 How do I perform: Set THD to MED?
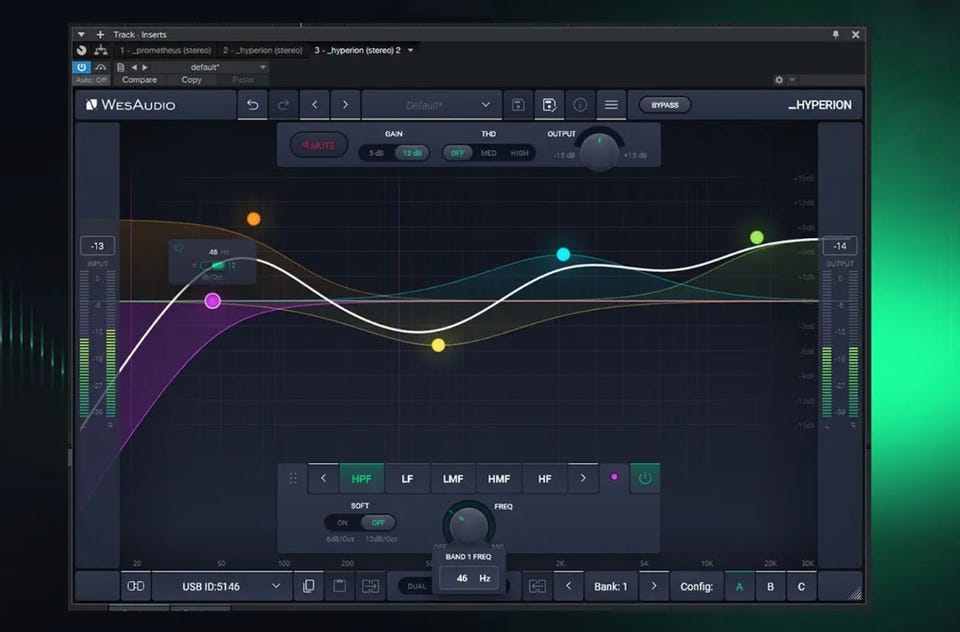[x=489, y=153]
